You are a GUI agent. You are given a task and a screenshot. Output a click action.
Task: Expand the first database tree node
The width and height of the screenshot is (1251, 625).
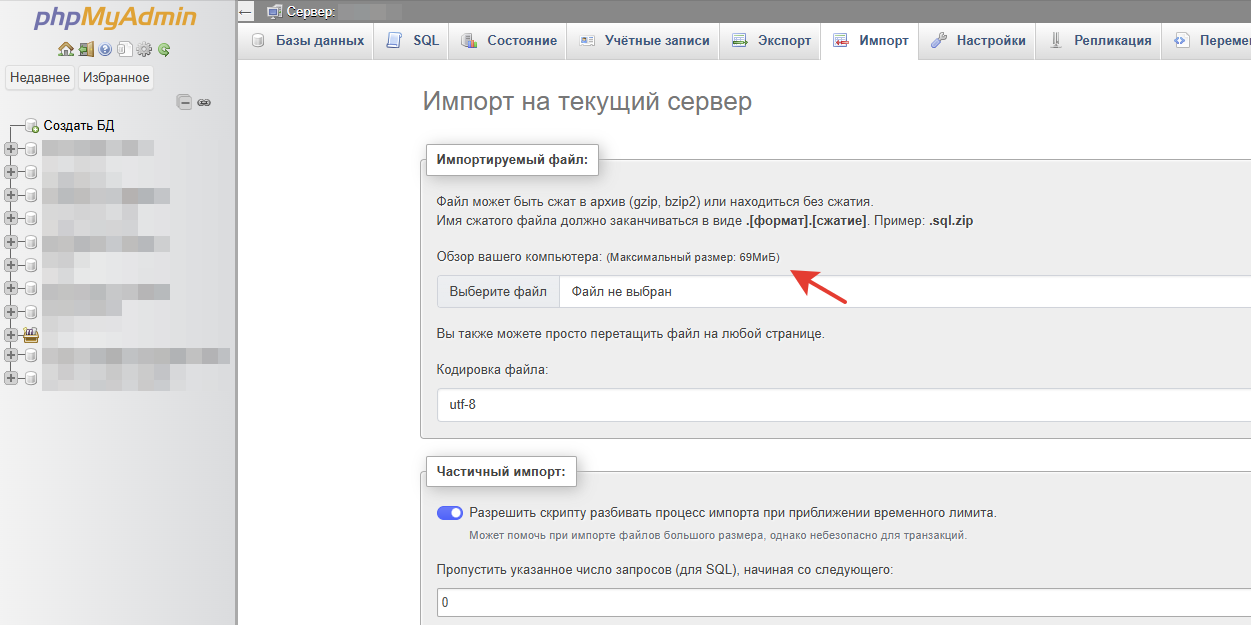(11, 149)
